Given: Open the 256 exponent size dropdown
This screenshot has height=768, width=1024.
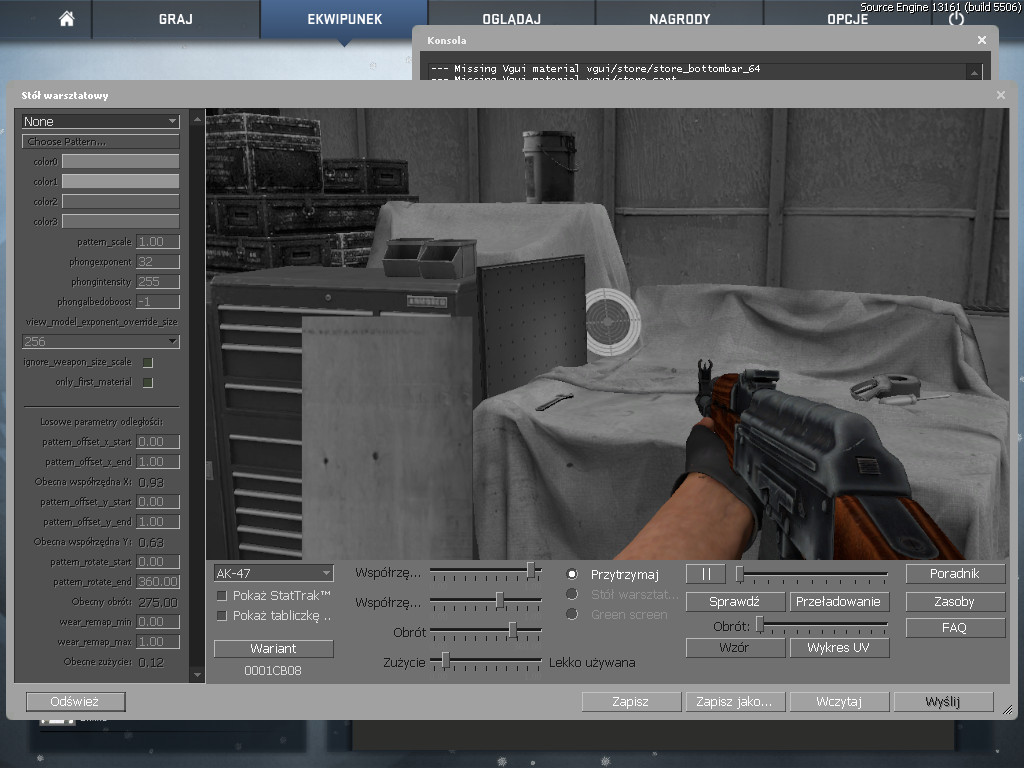Looking at the screenshot, I should tap(101, 342).
